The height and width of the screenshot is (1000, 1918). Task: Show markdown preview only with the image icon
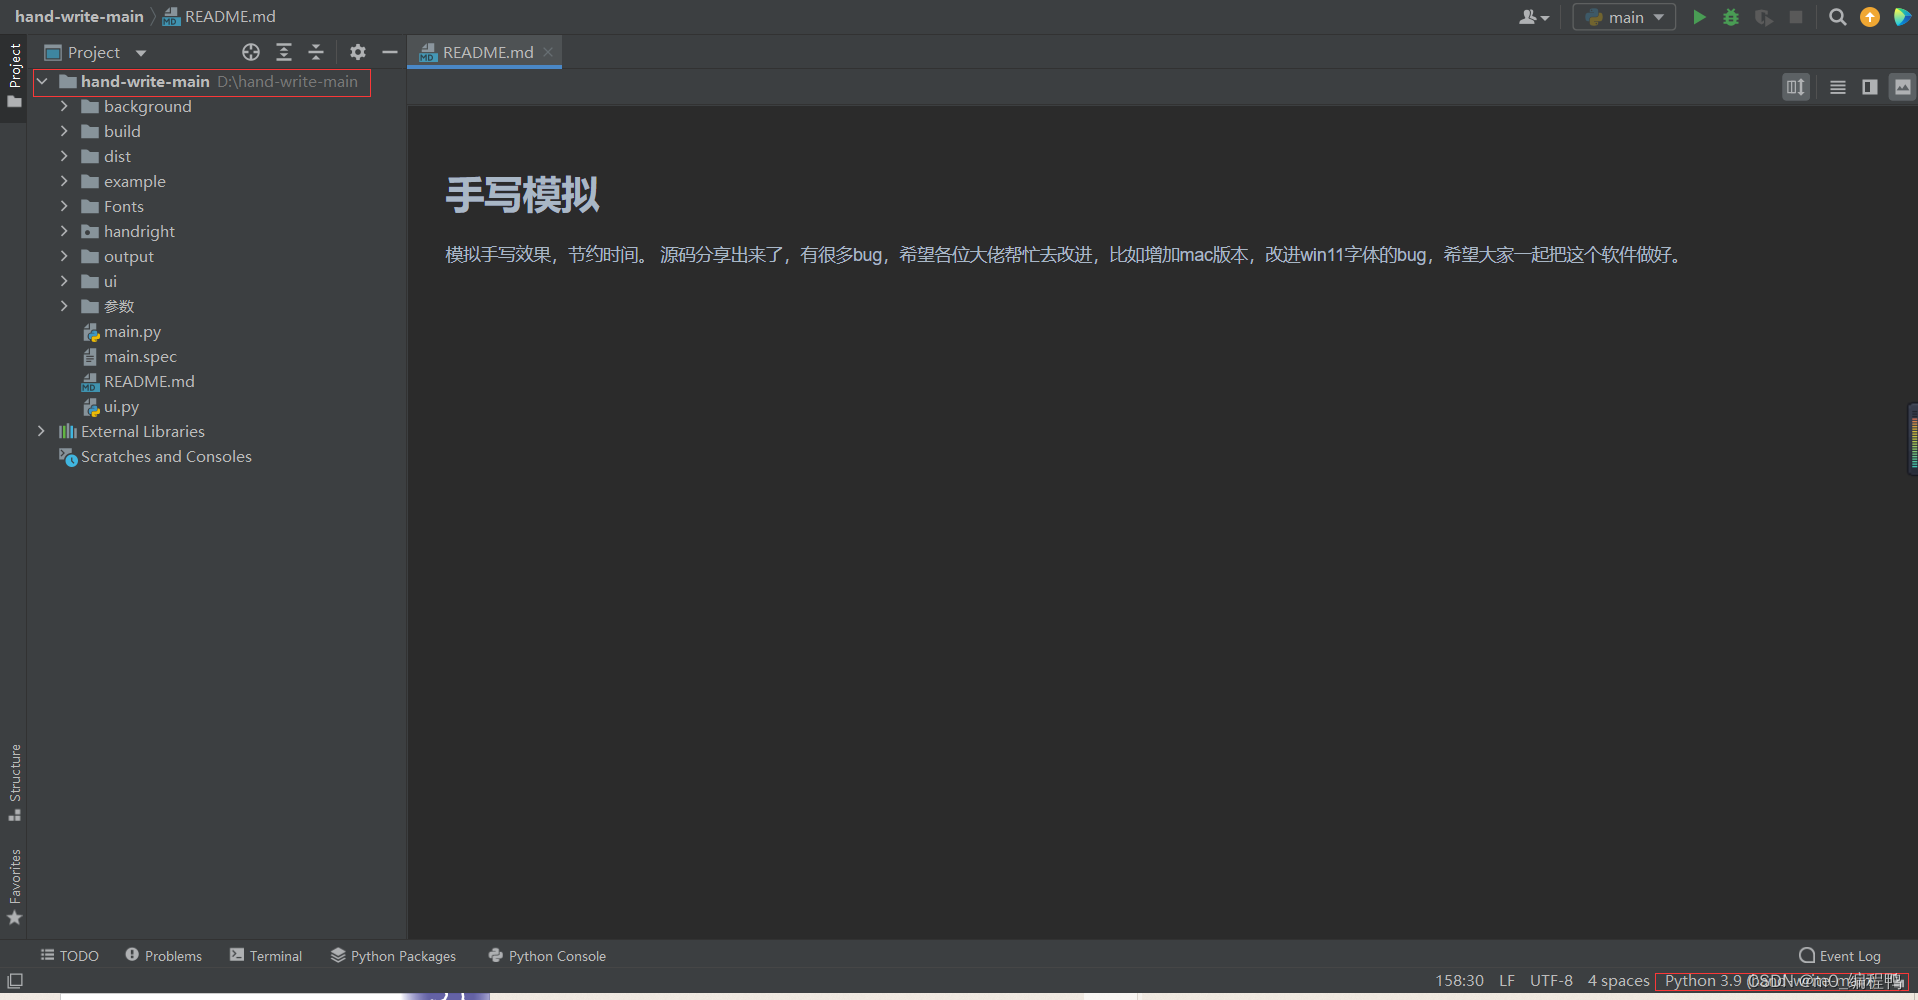[1901, 87]
